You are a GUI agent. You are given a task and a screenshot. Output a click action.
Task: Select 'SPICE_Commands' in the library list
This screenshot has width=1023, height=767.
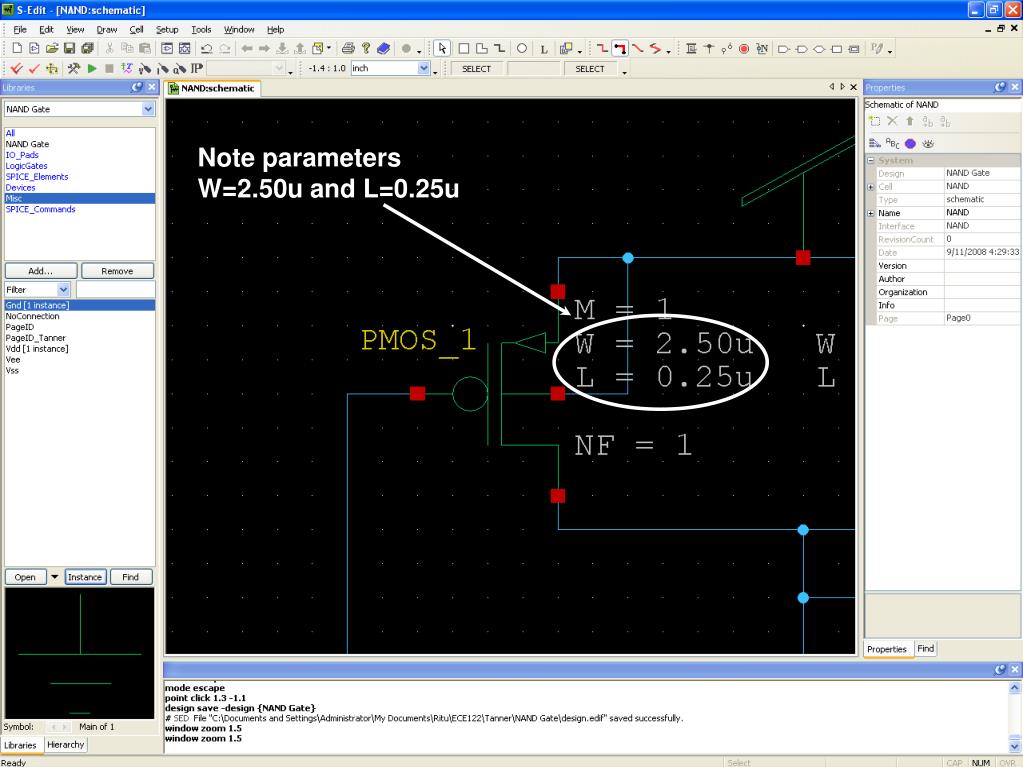click(40, 209)
